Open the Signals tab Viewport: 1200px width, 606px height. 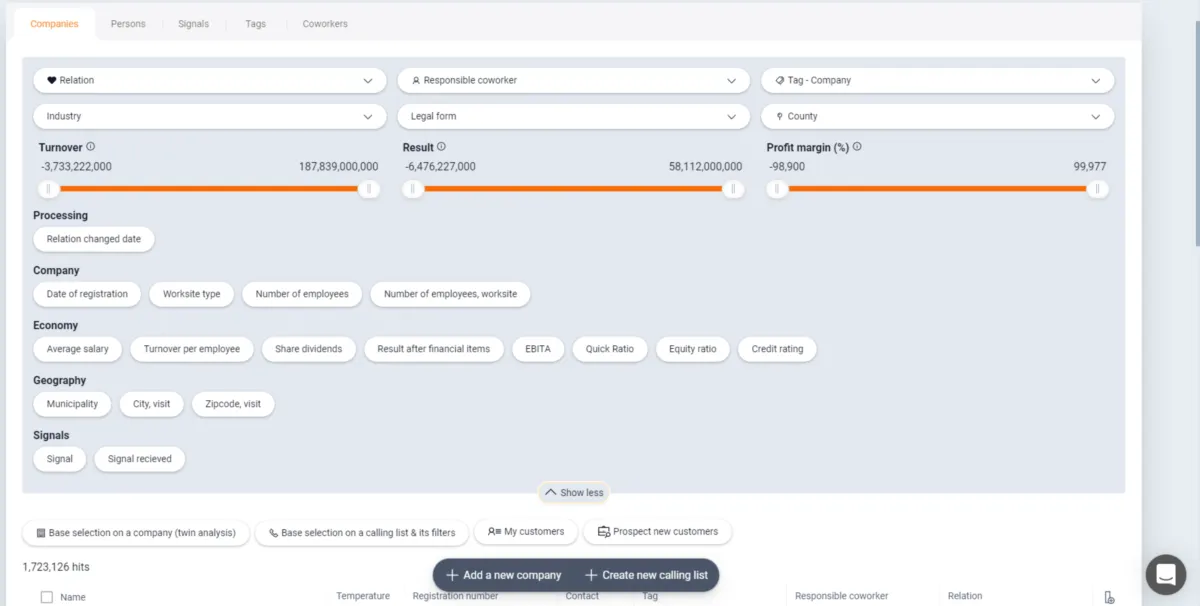[x=193, y=24]
